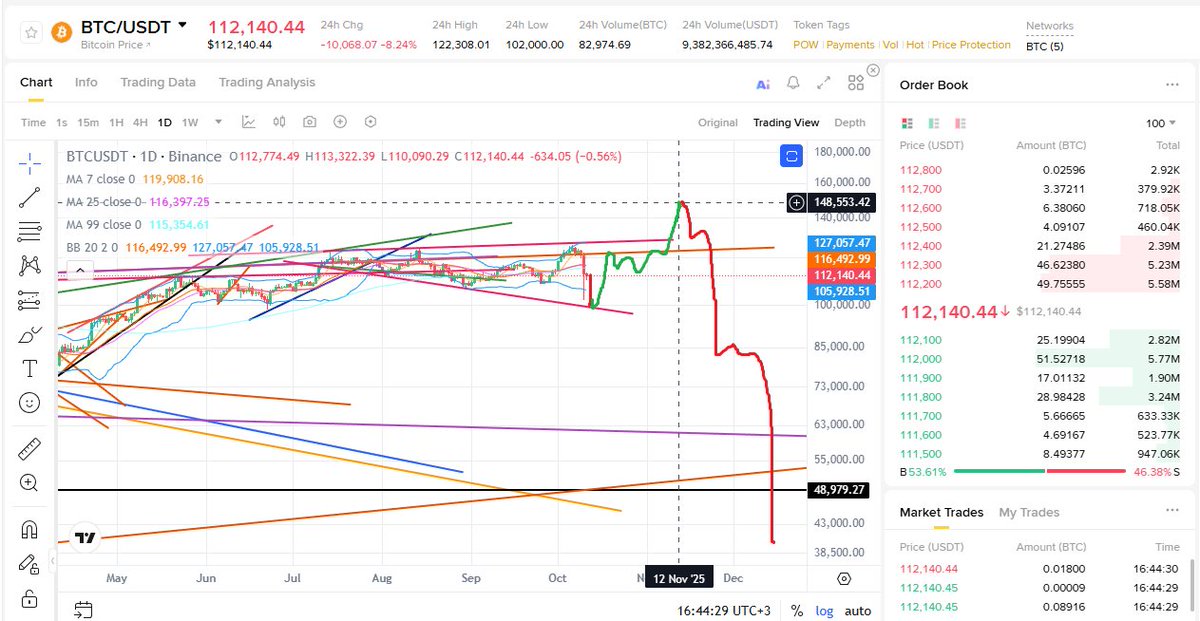The image size is (1200, 621).
Task: Pick the XABCD pattern tool
Action: [x=29, y=264]
